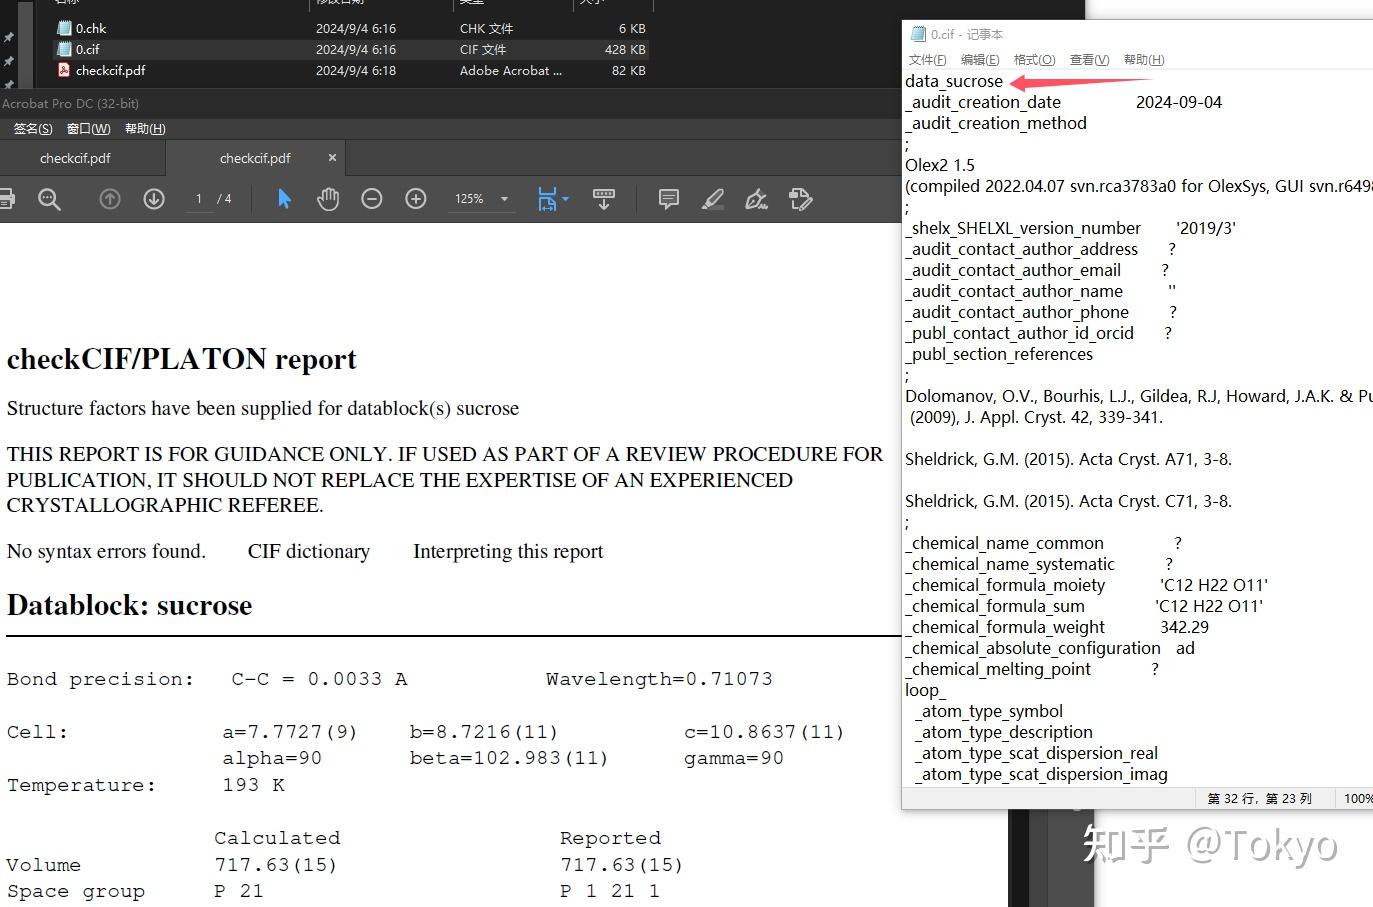Select the Hand tool in the toolbar
This screenshot has width=1373, height=907.
328,199
